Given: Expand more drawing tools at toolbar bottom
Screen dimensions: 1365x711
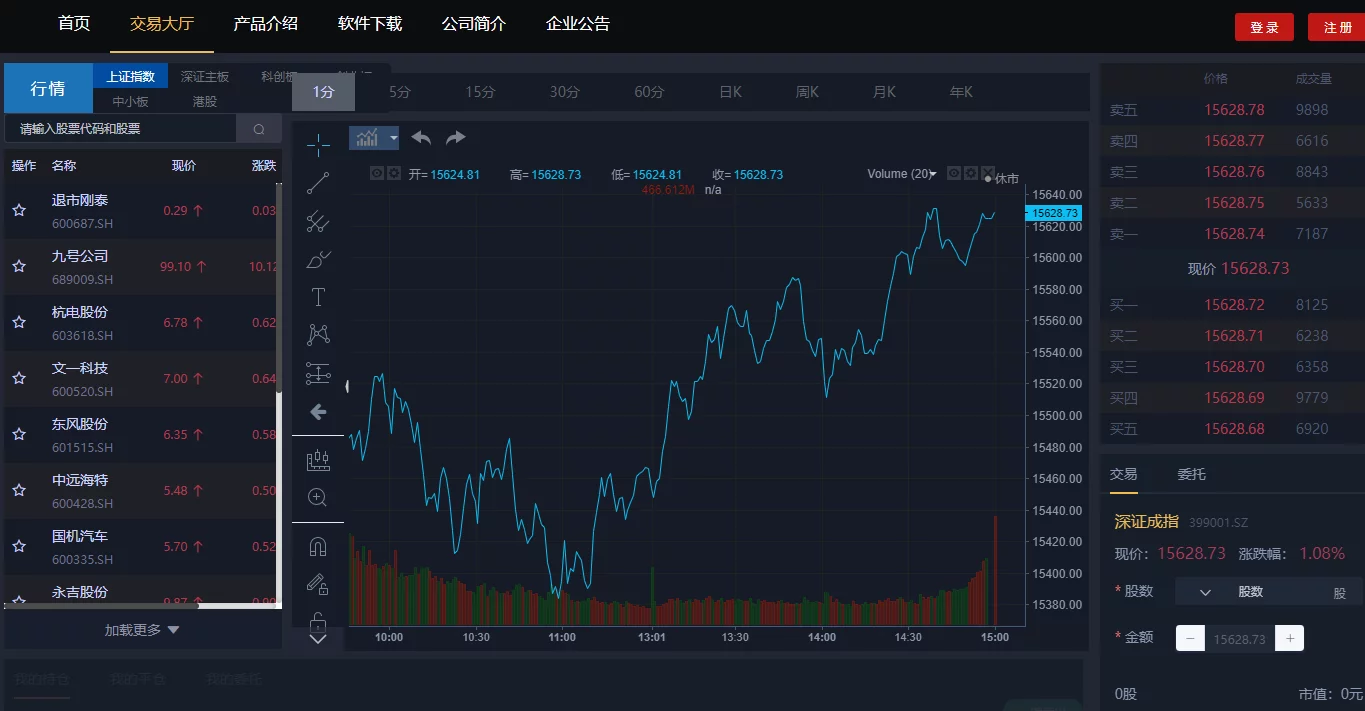Looking at the screenshot, I should 318,638.
